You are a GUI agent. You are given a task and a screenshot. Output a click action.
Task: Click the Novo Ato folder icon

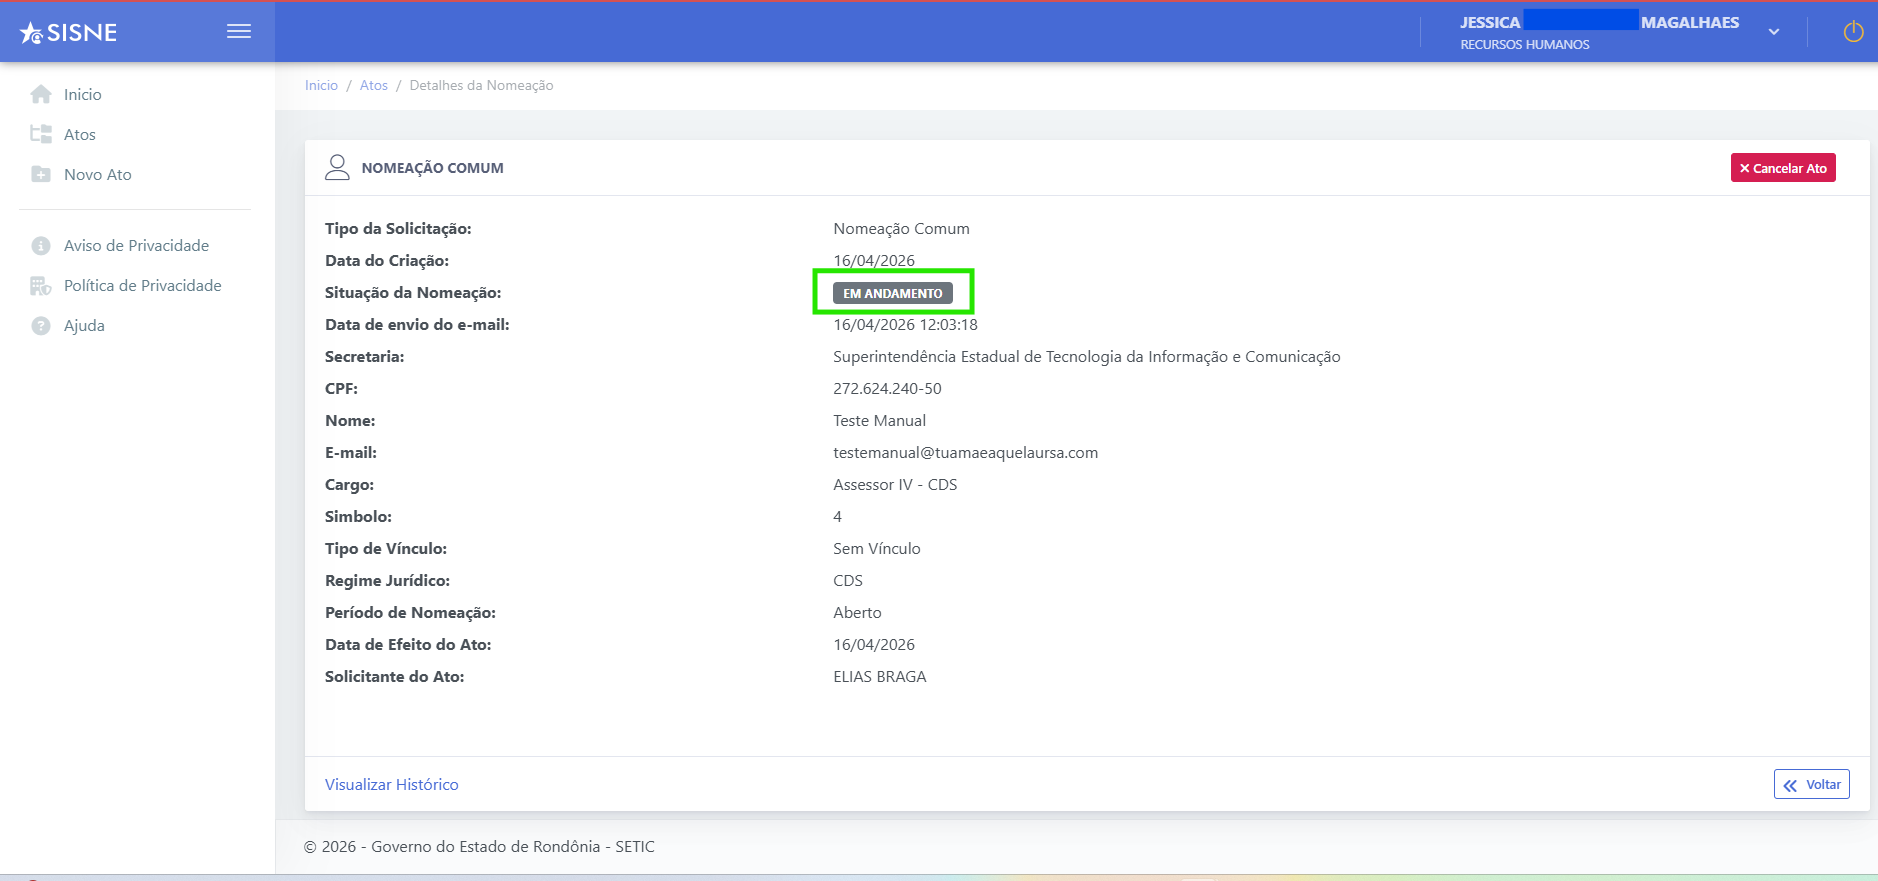pyautogui.click(x=41, y=174)
